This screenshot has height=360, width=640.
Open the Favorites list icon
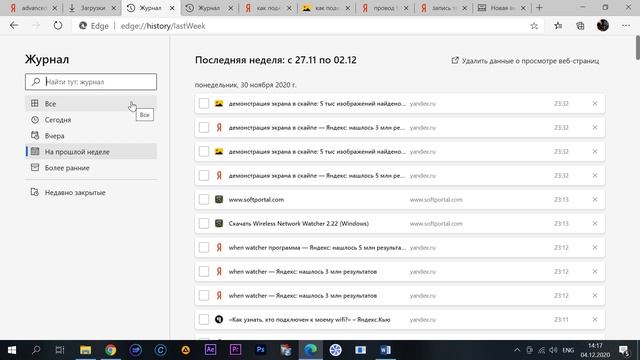[x=558, y=26]
